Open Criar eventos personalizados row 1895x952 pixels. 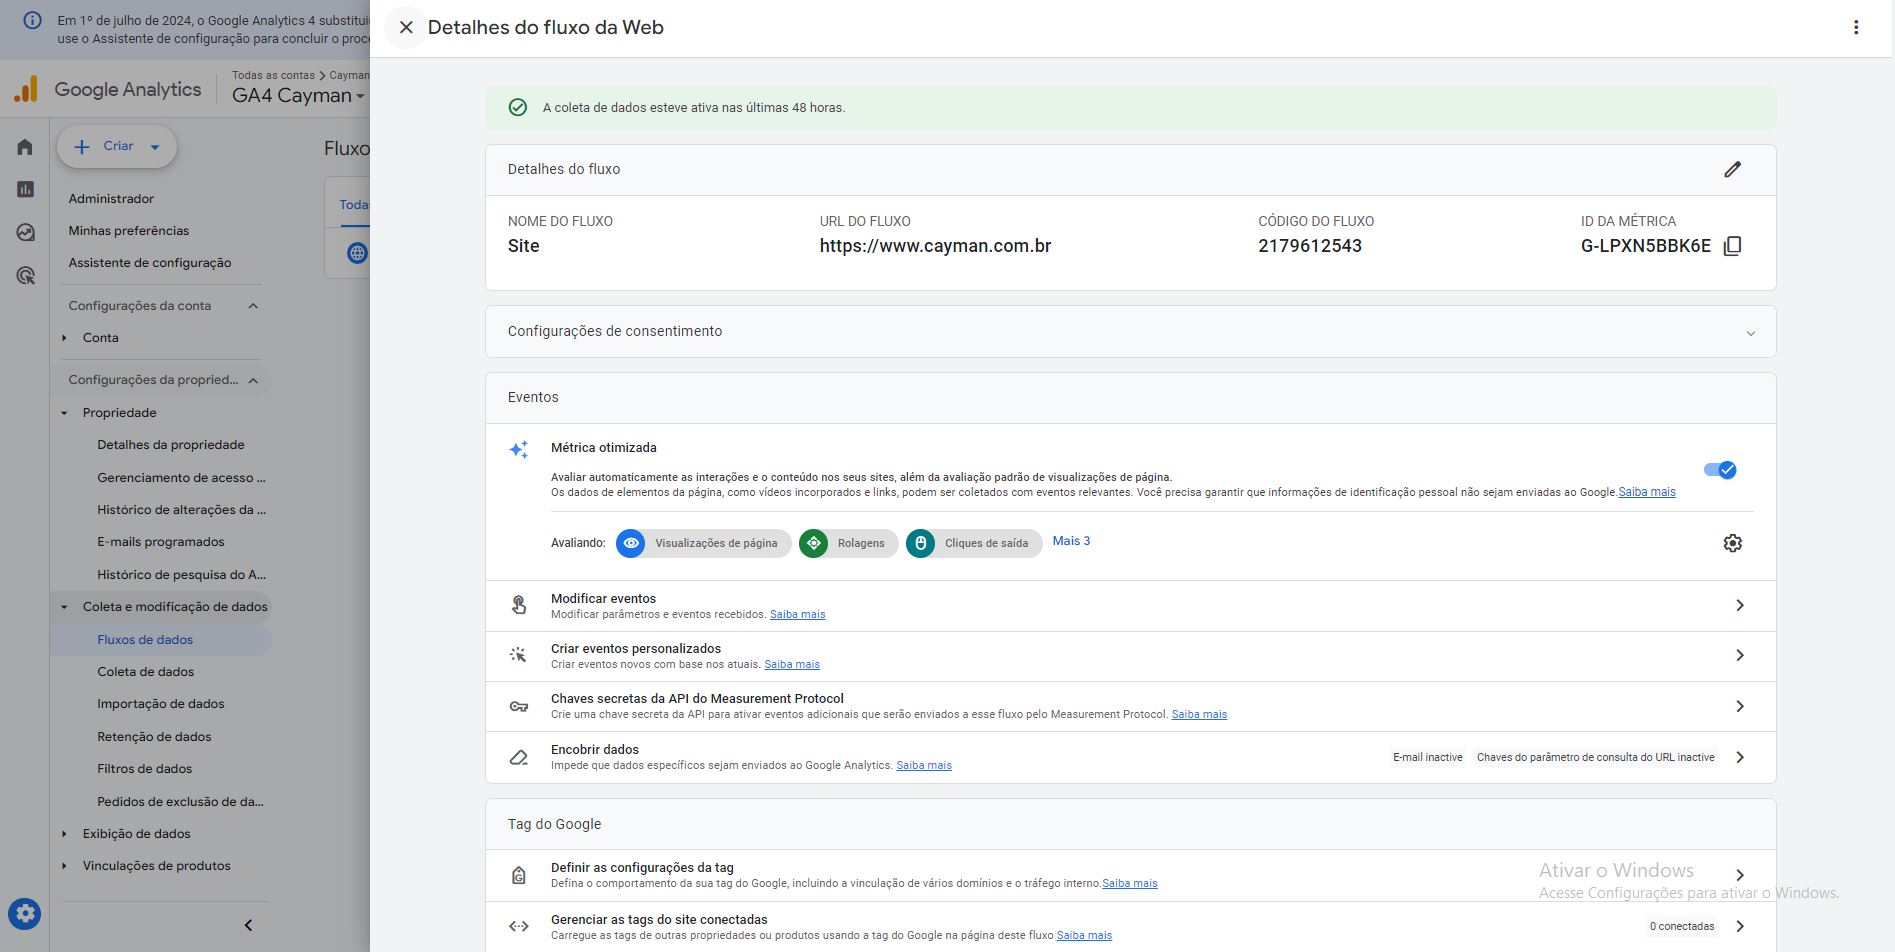click(1130, 656)
